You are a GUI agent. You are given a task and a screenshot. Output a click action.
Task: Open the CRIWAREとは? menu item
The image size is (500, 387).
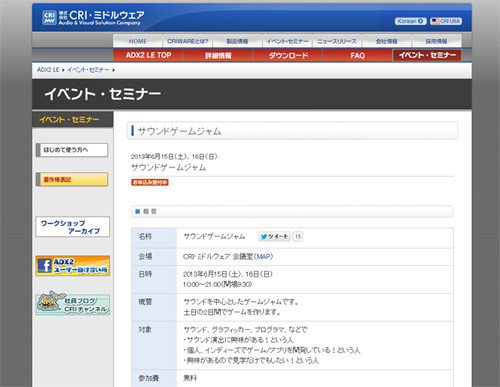[x=188, y=41]
